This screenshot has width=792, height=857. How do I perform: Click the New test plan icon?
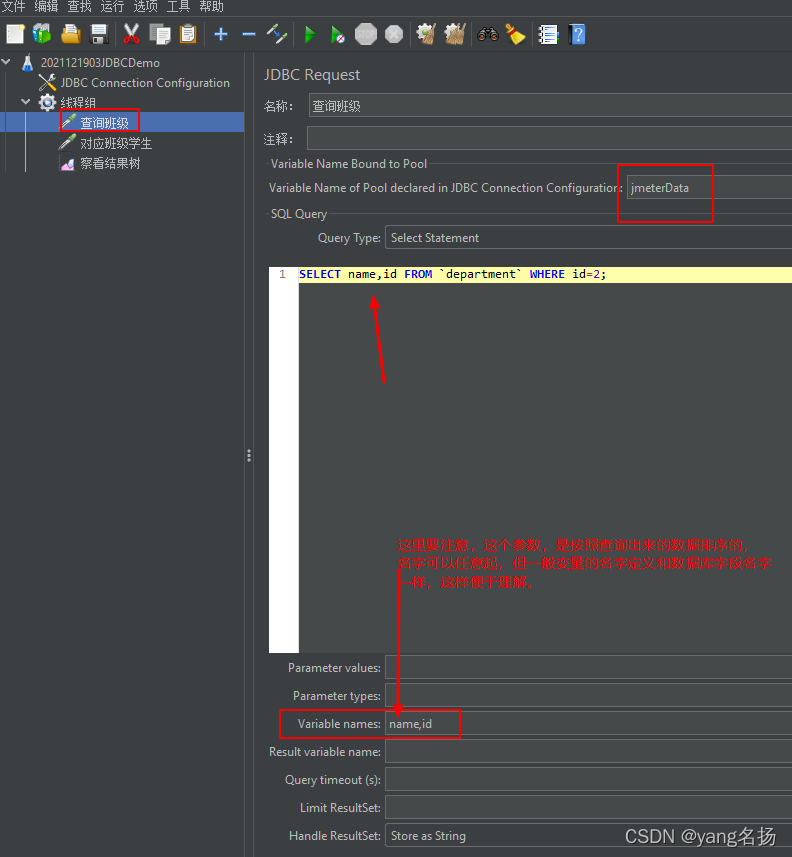[x=15, y=35]
